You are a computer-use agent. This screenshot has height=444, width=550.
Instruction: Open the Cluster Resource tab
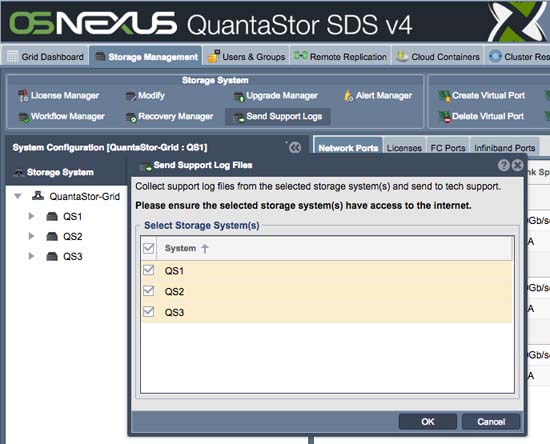click(518, 56)
